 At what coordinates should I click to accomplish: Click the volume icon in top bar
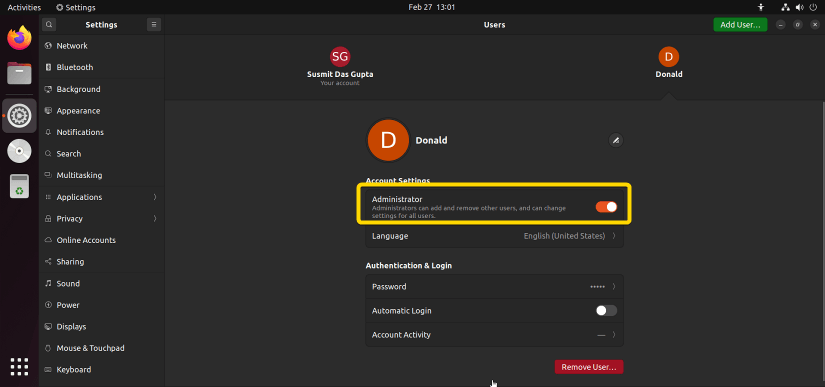tap(800, 7)
